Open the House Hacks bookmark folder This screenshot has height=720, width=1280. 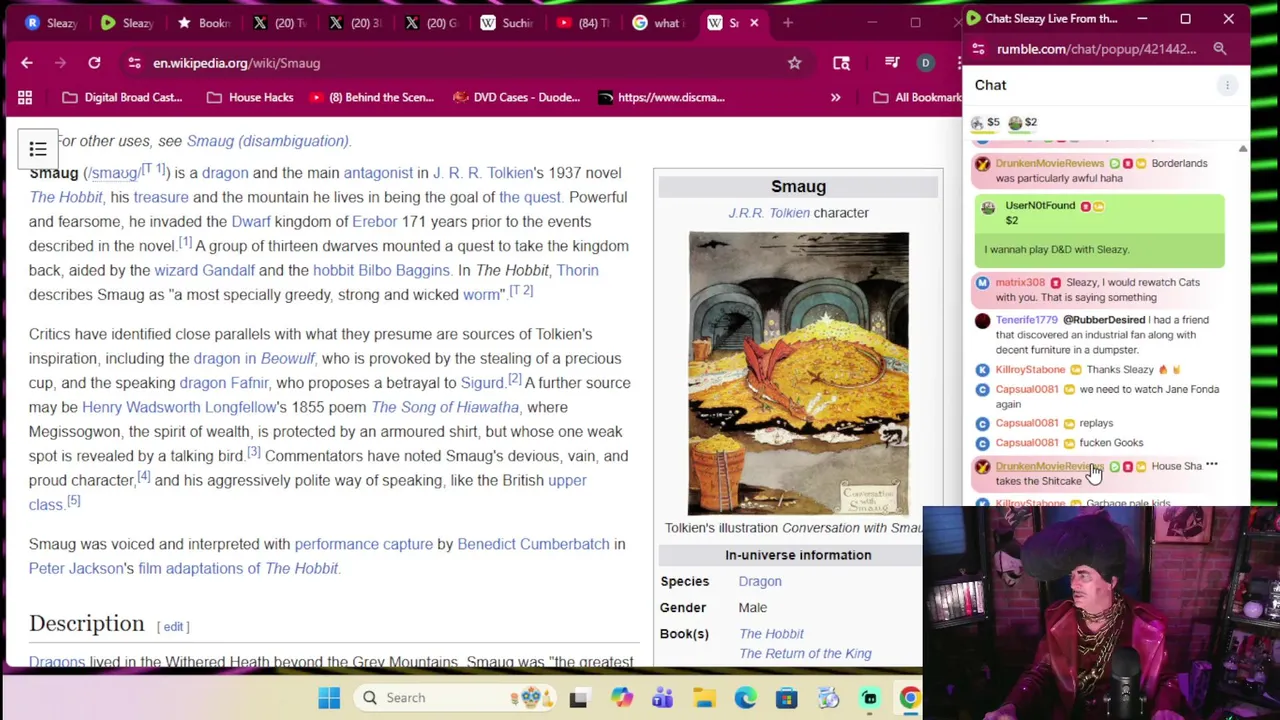coord(250,97)
